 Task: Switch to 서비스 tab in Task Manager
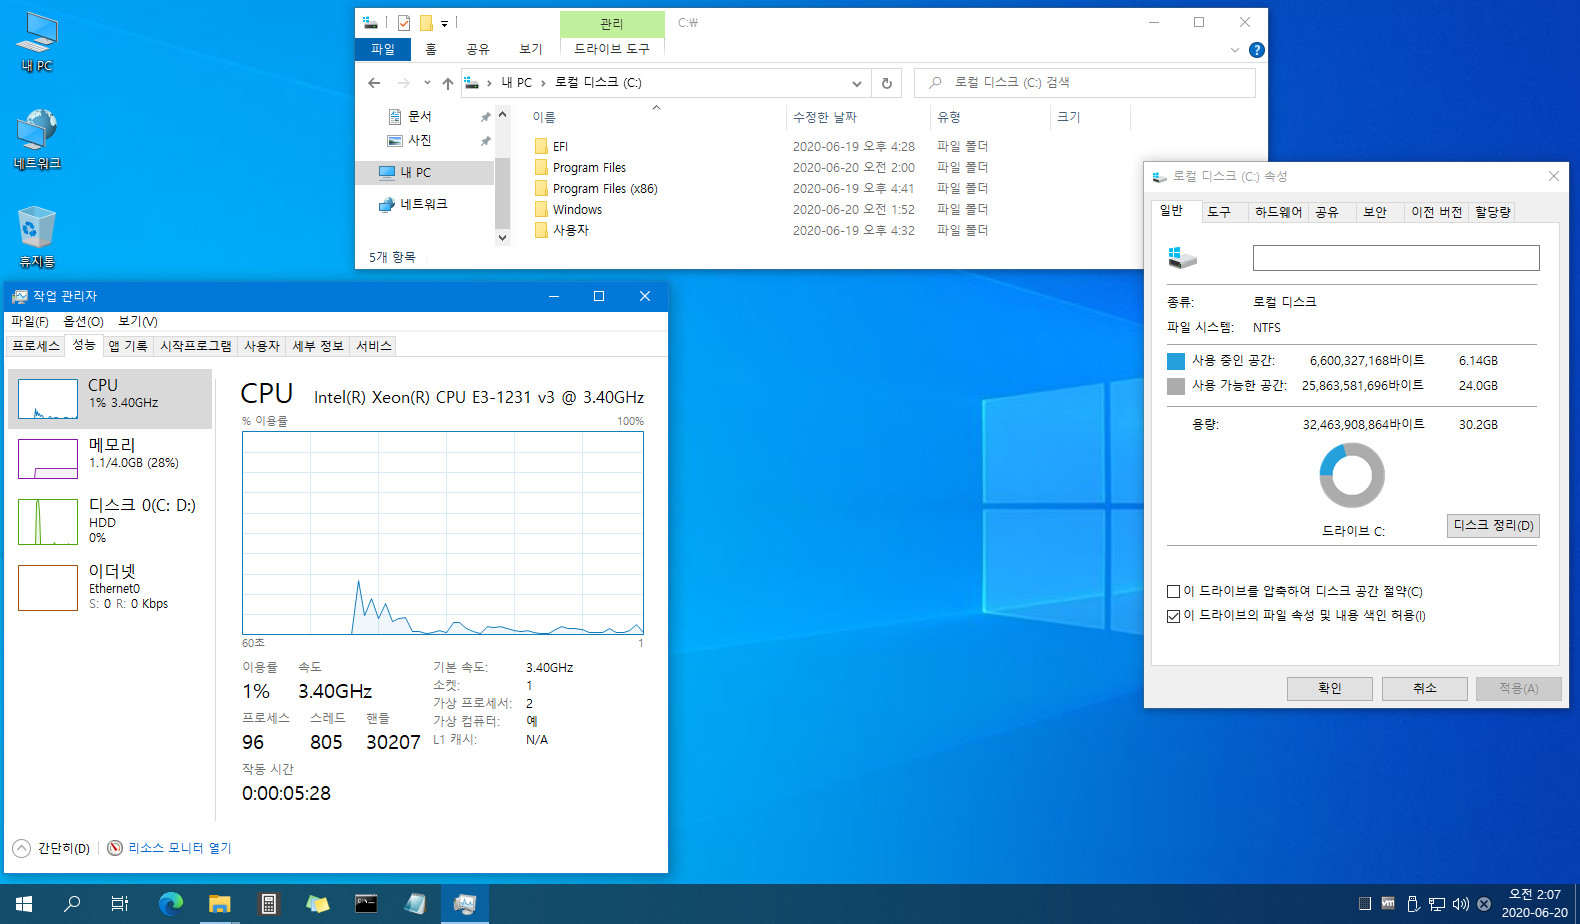pyautogui.click(x=374, y=346)
